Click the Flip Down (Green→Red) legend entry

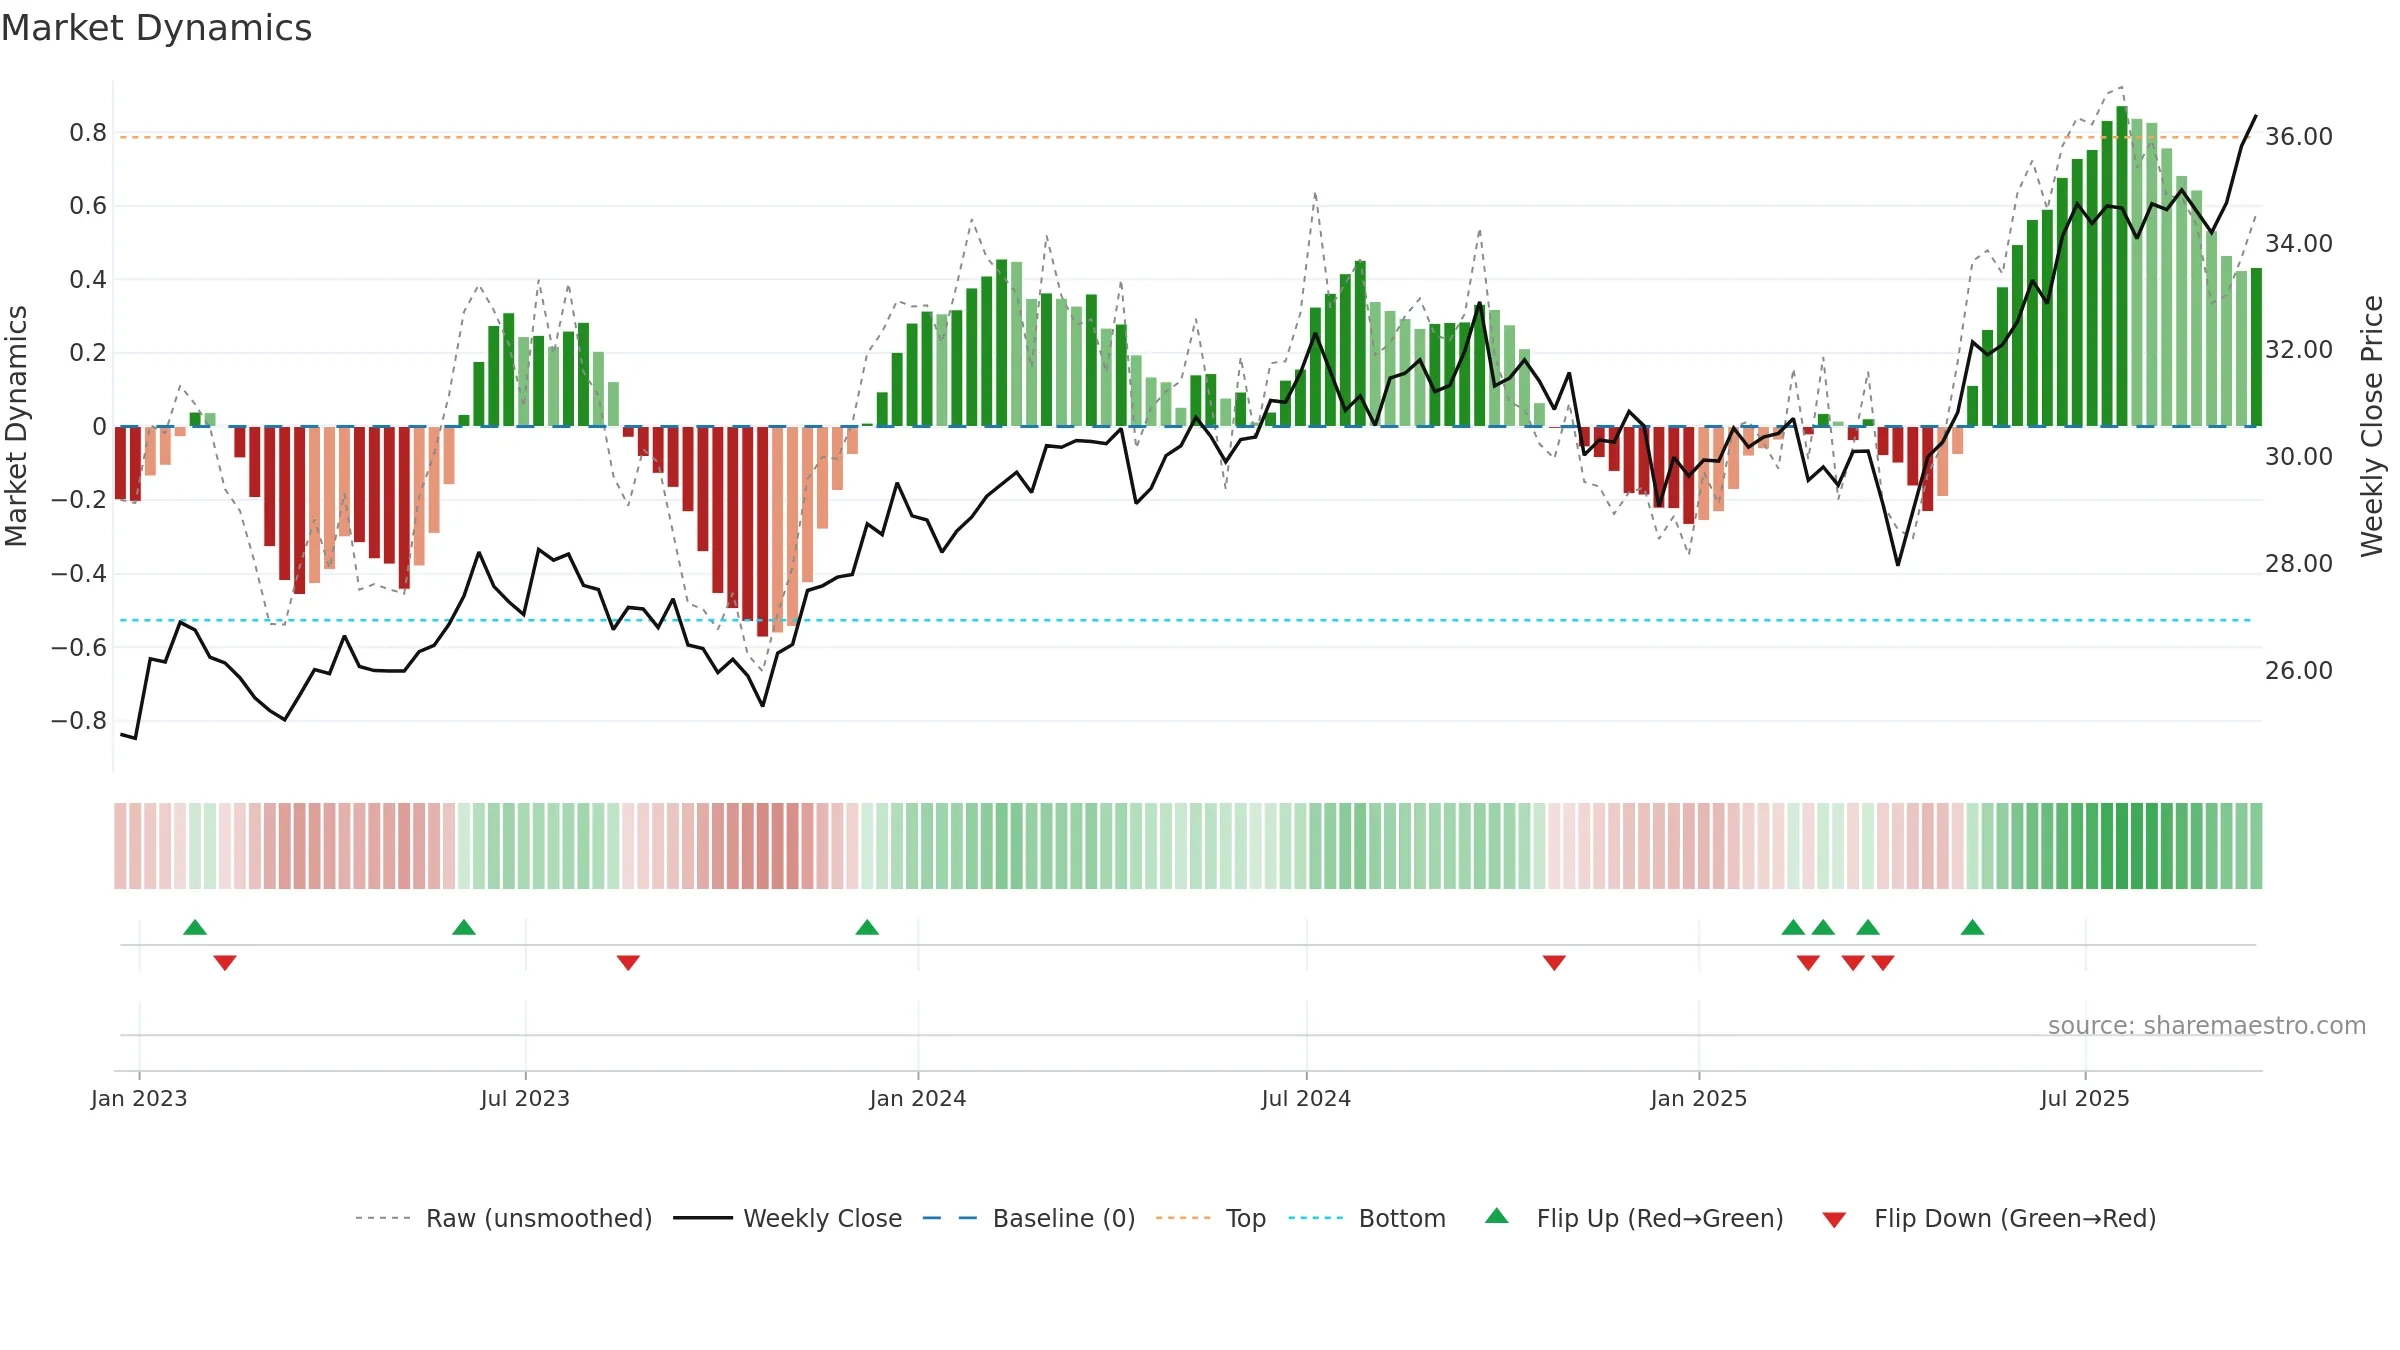coord(1988,1218)
